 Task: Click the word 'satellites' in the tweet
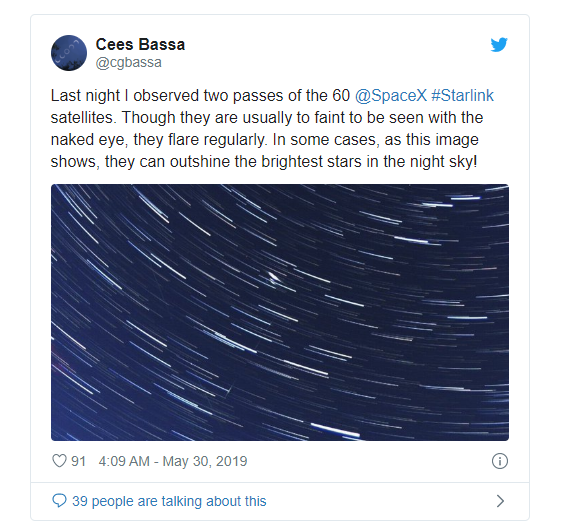pos(82,118)
